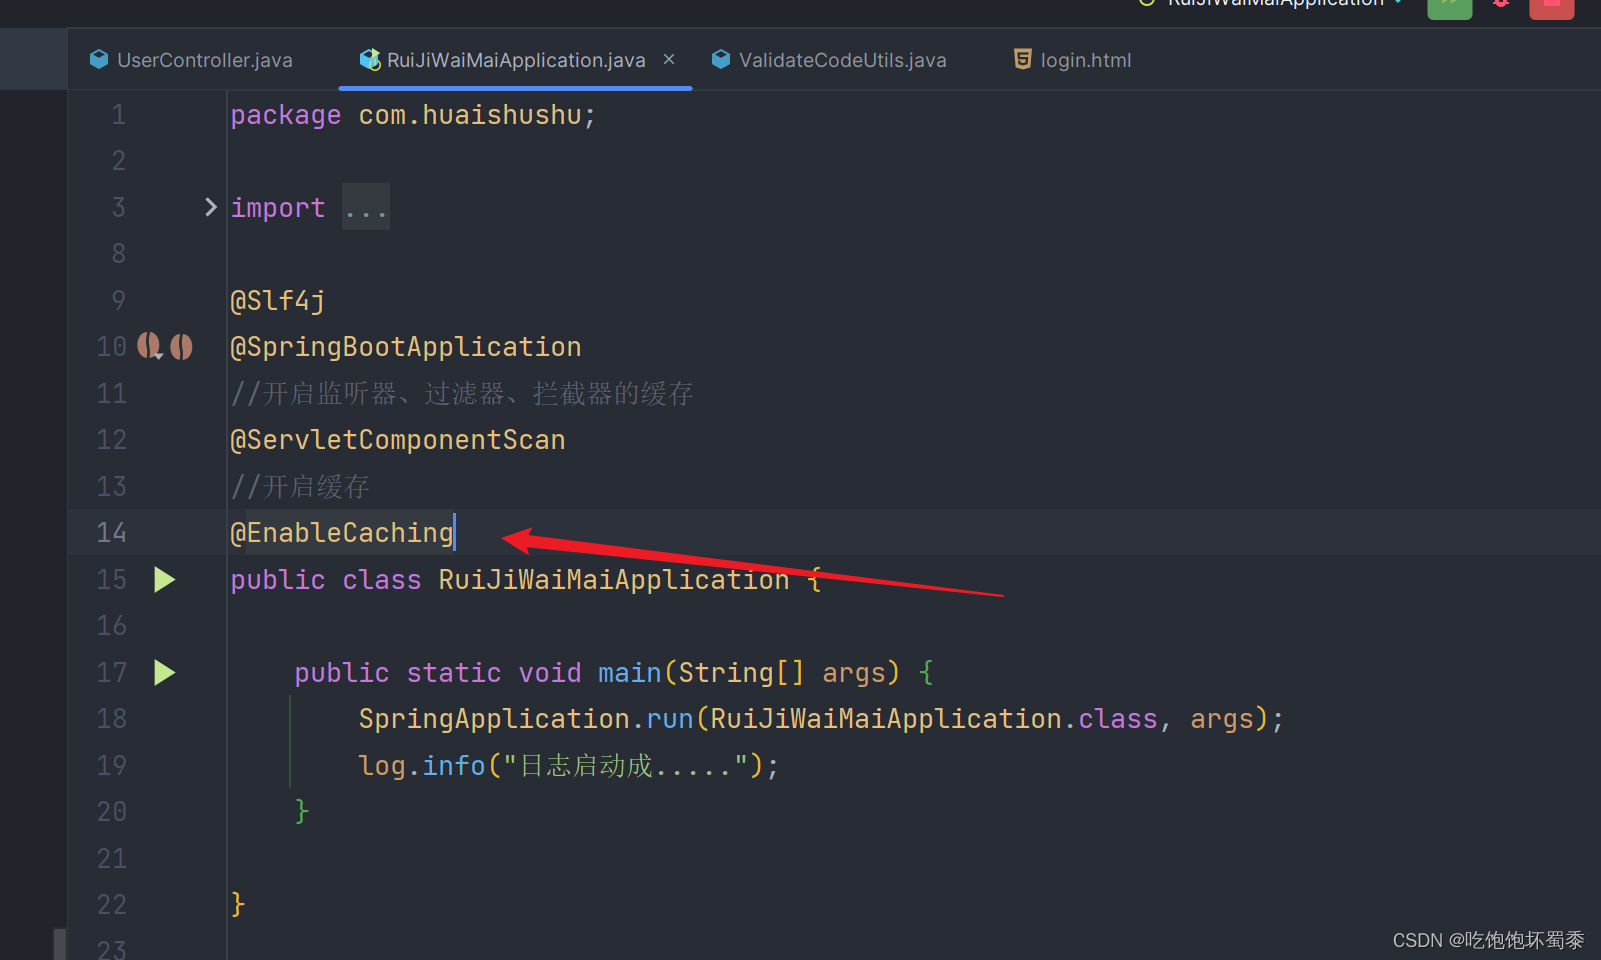Screen dimensions: 1601x960
Task: Click the comment on line 11
Action: [462, 394]
